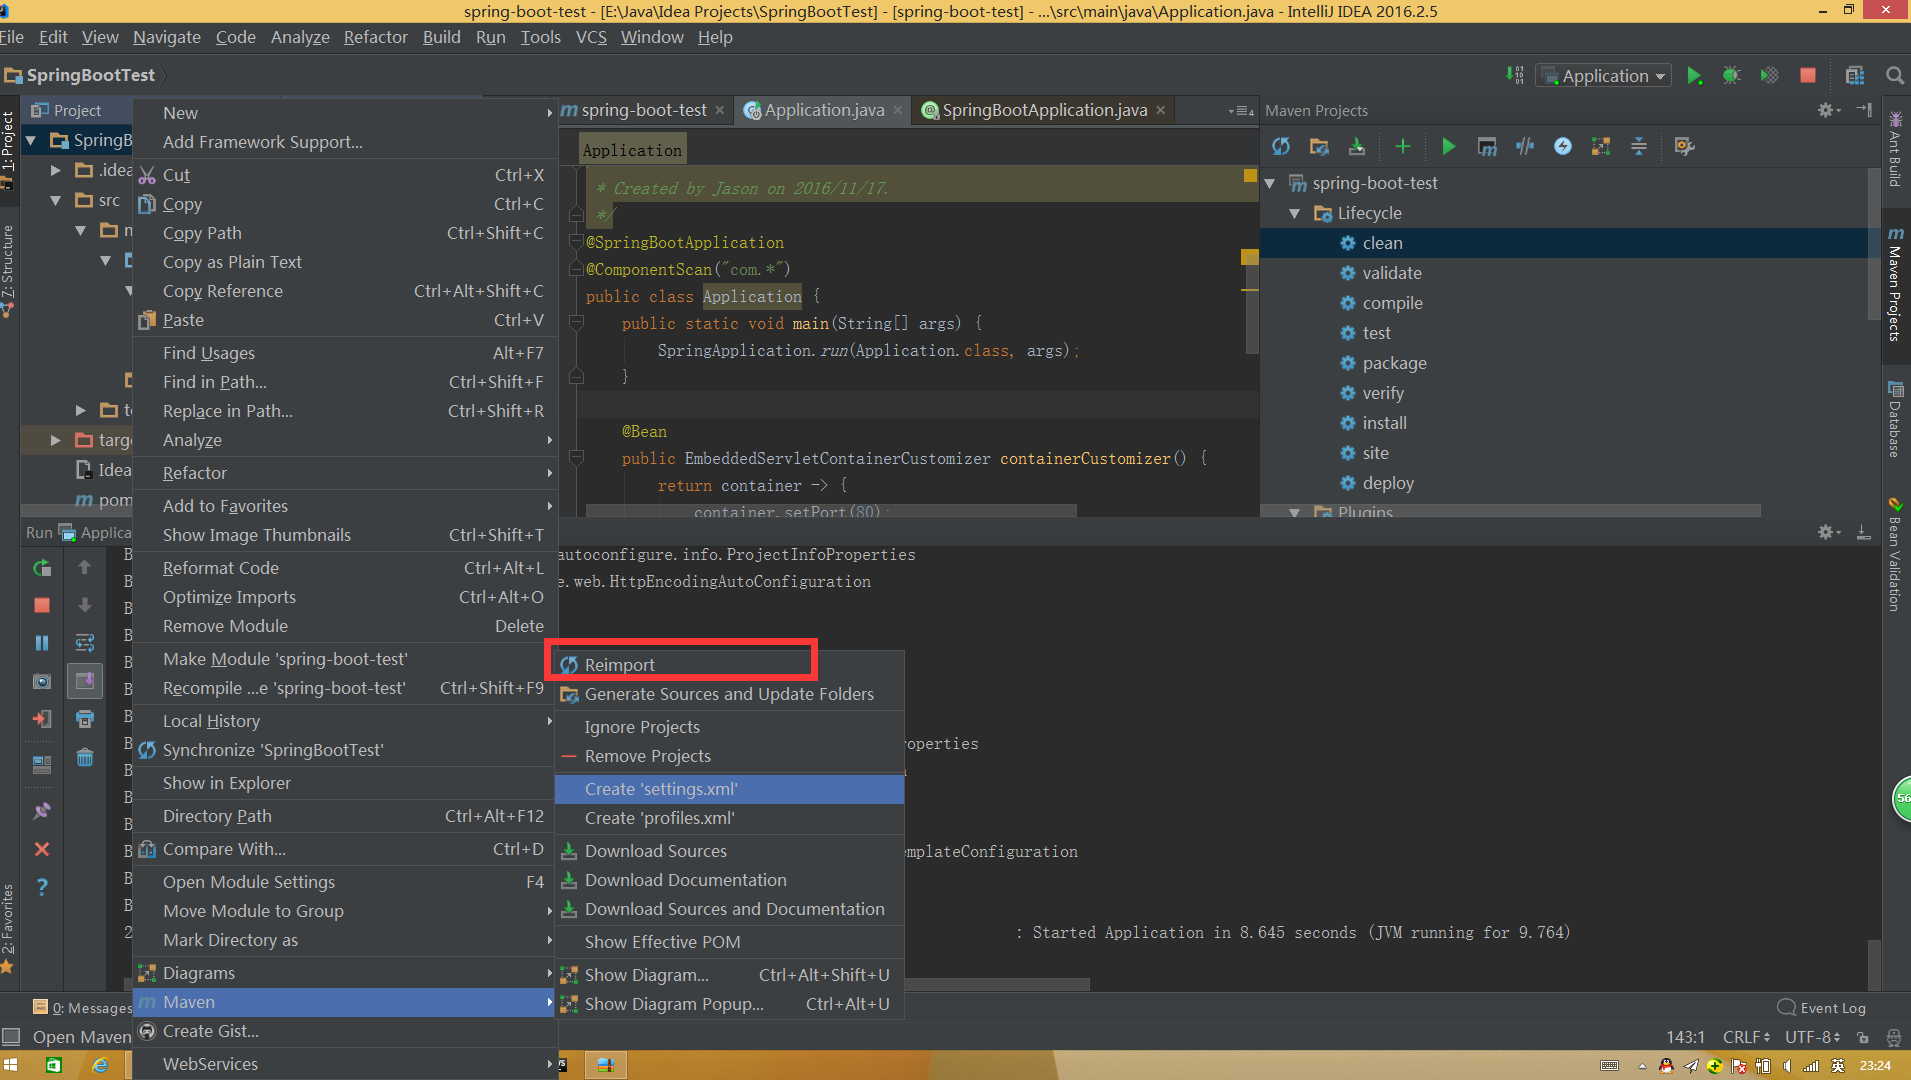Print Run console output
This screenshot has width=1911, height=1080.
pos(85,719)
